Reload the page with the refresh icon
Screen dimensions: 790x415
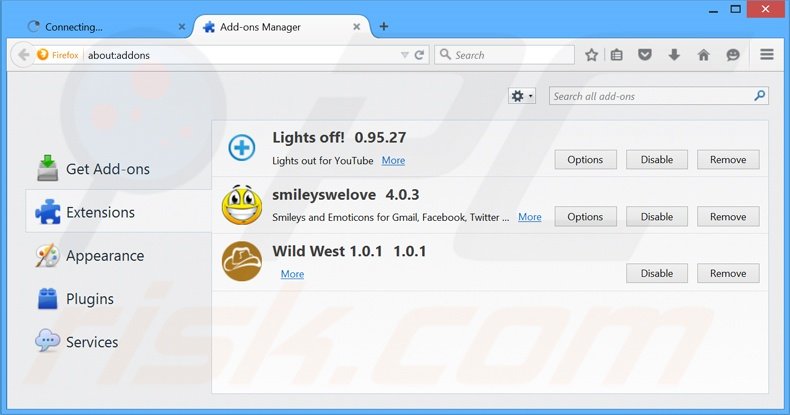point(419,55)
